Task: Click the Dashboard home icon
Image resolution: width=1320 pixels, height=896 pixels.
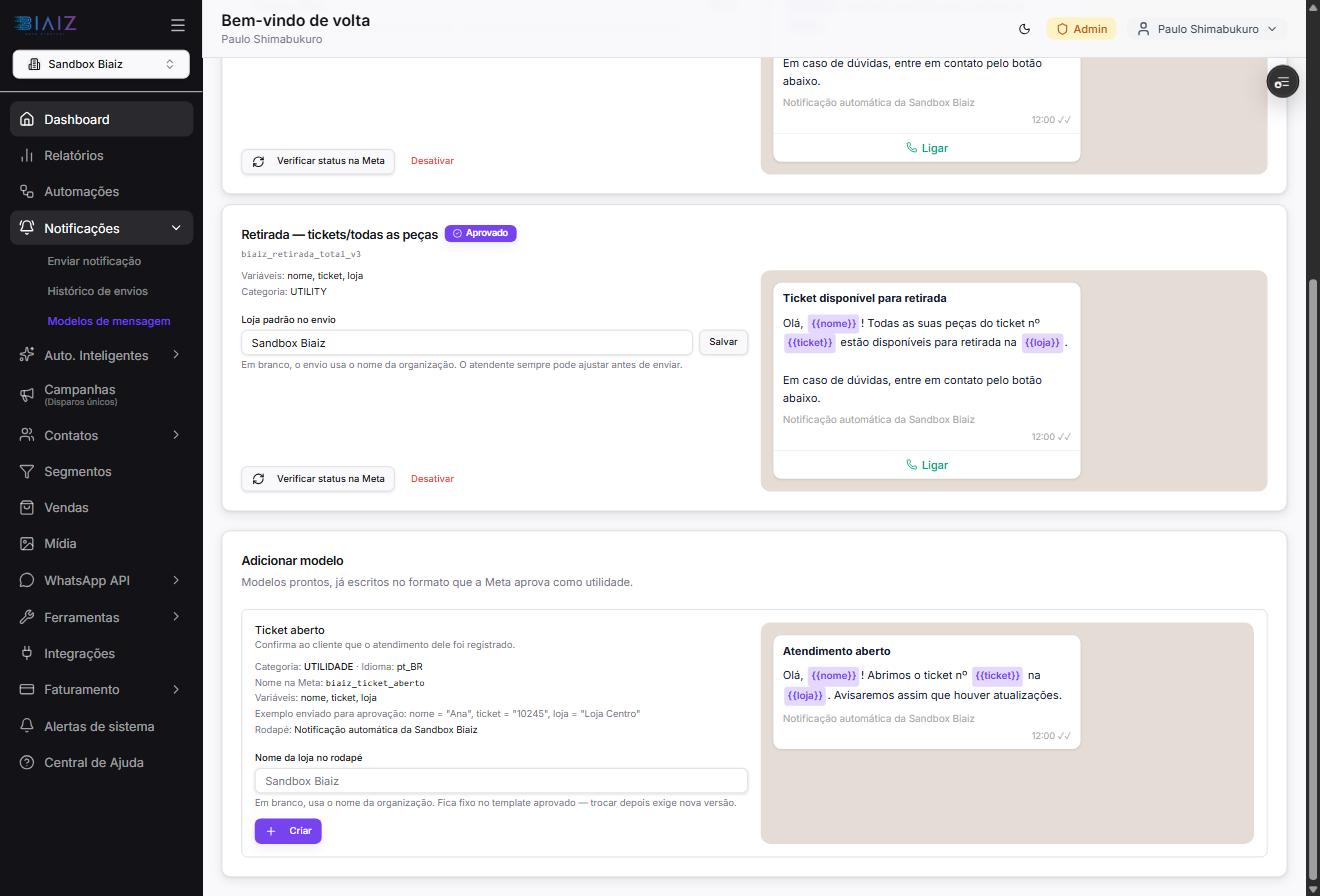Action: point(27,119)
